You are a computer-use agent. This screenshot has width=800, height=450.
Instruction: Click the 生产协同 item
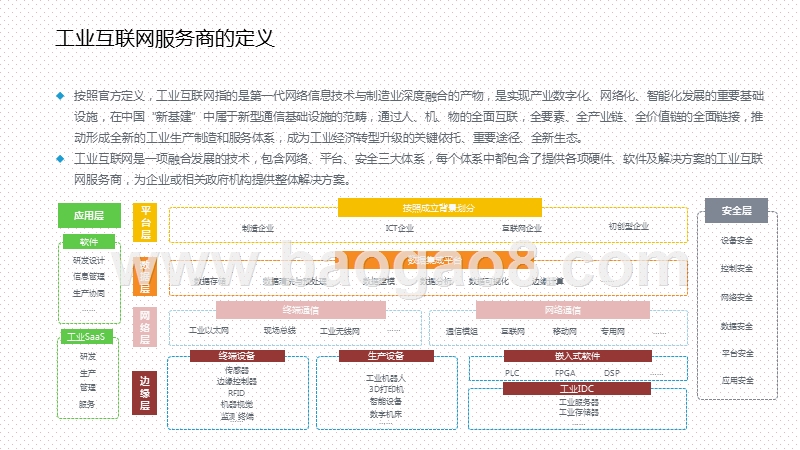point(89,293)
